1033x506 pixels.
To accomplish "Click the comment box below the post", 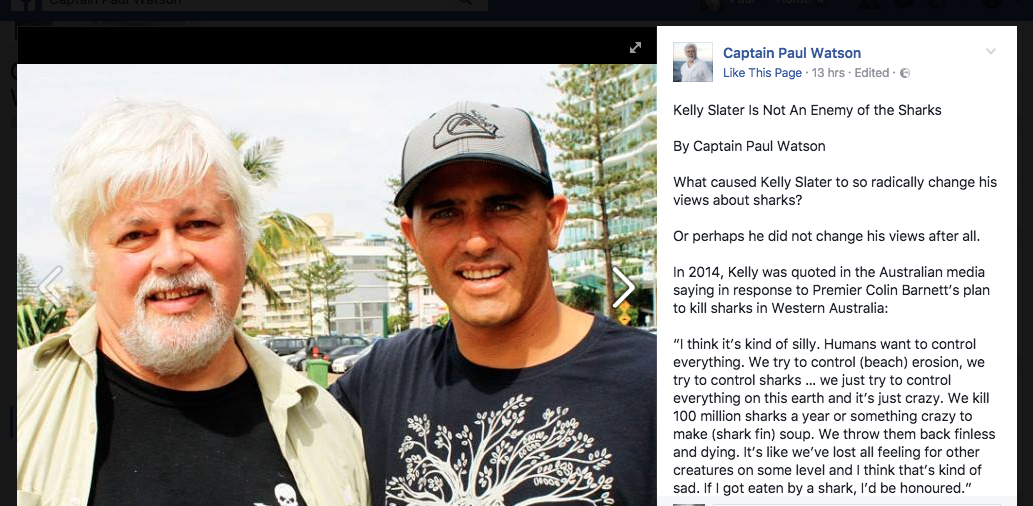I will (856, 503).
